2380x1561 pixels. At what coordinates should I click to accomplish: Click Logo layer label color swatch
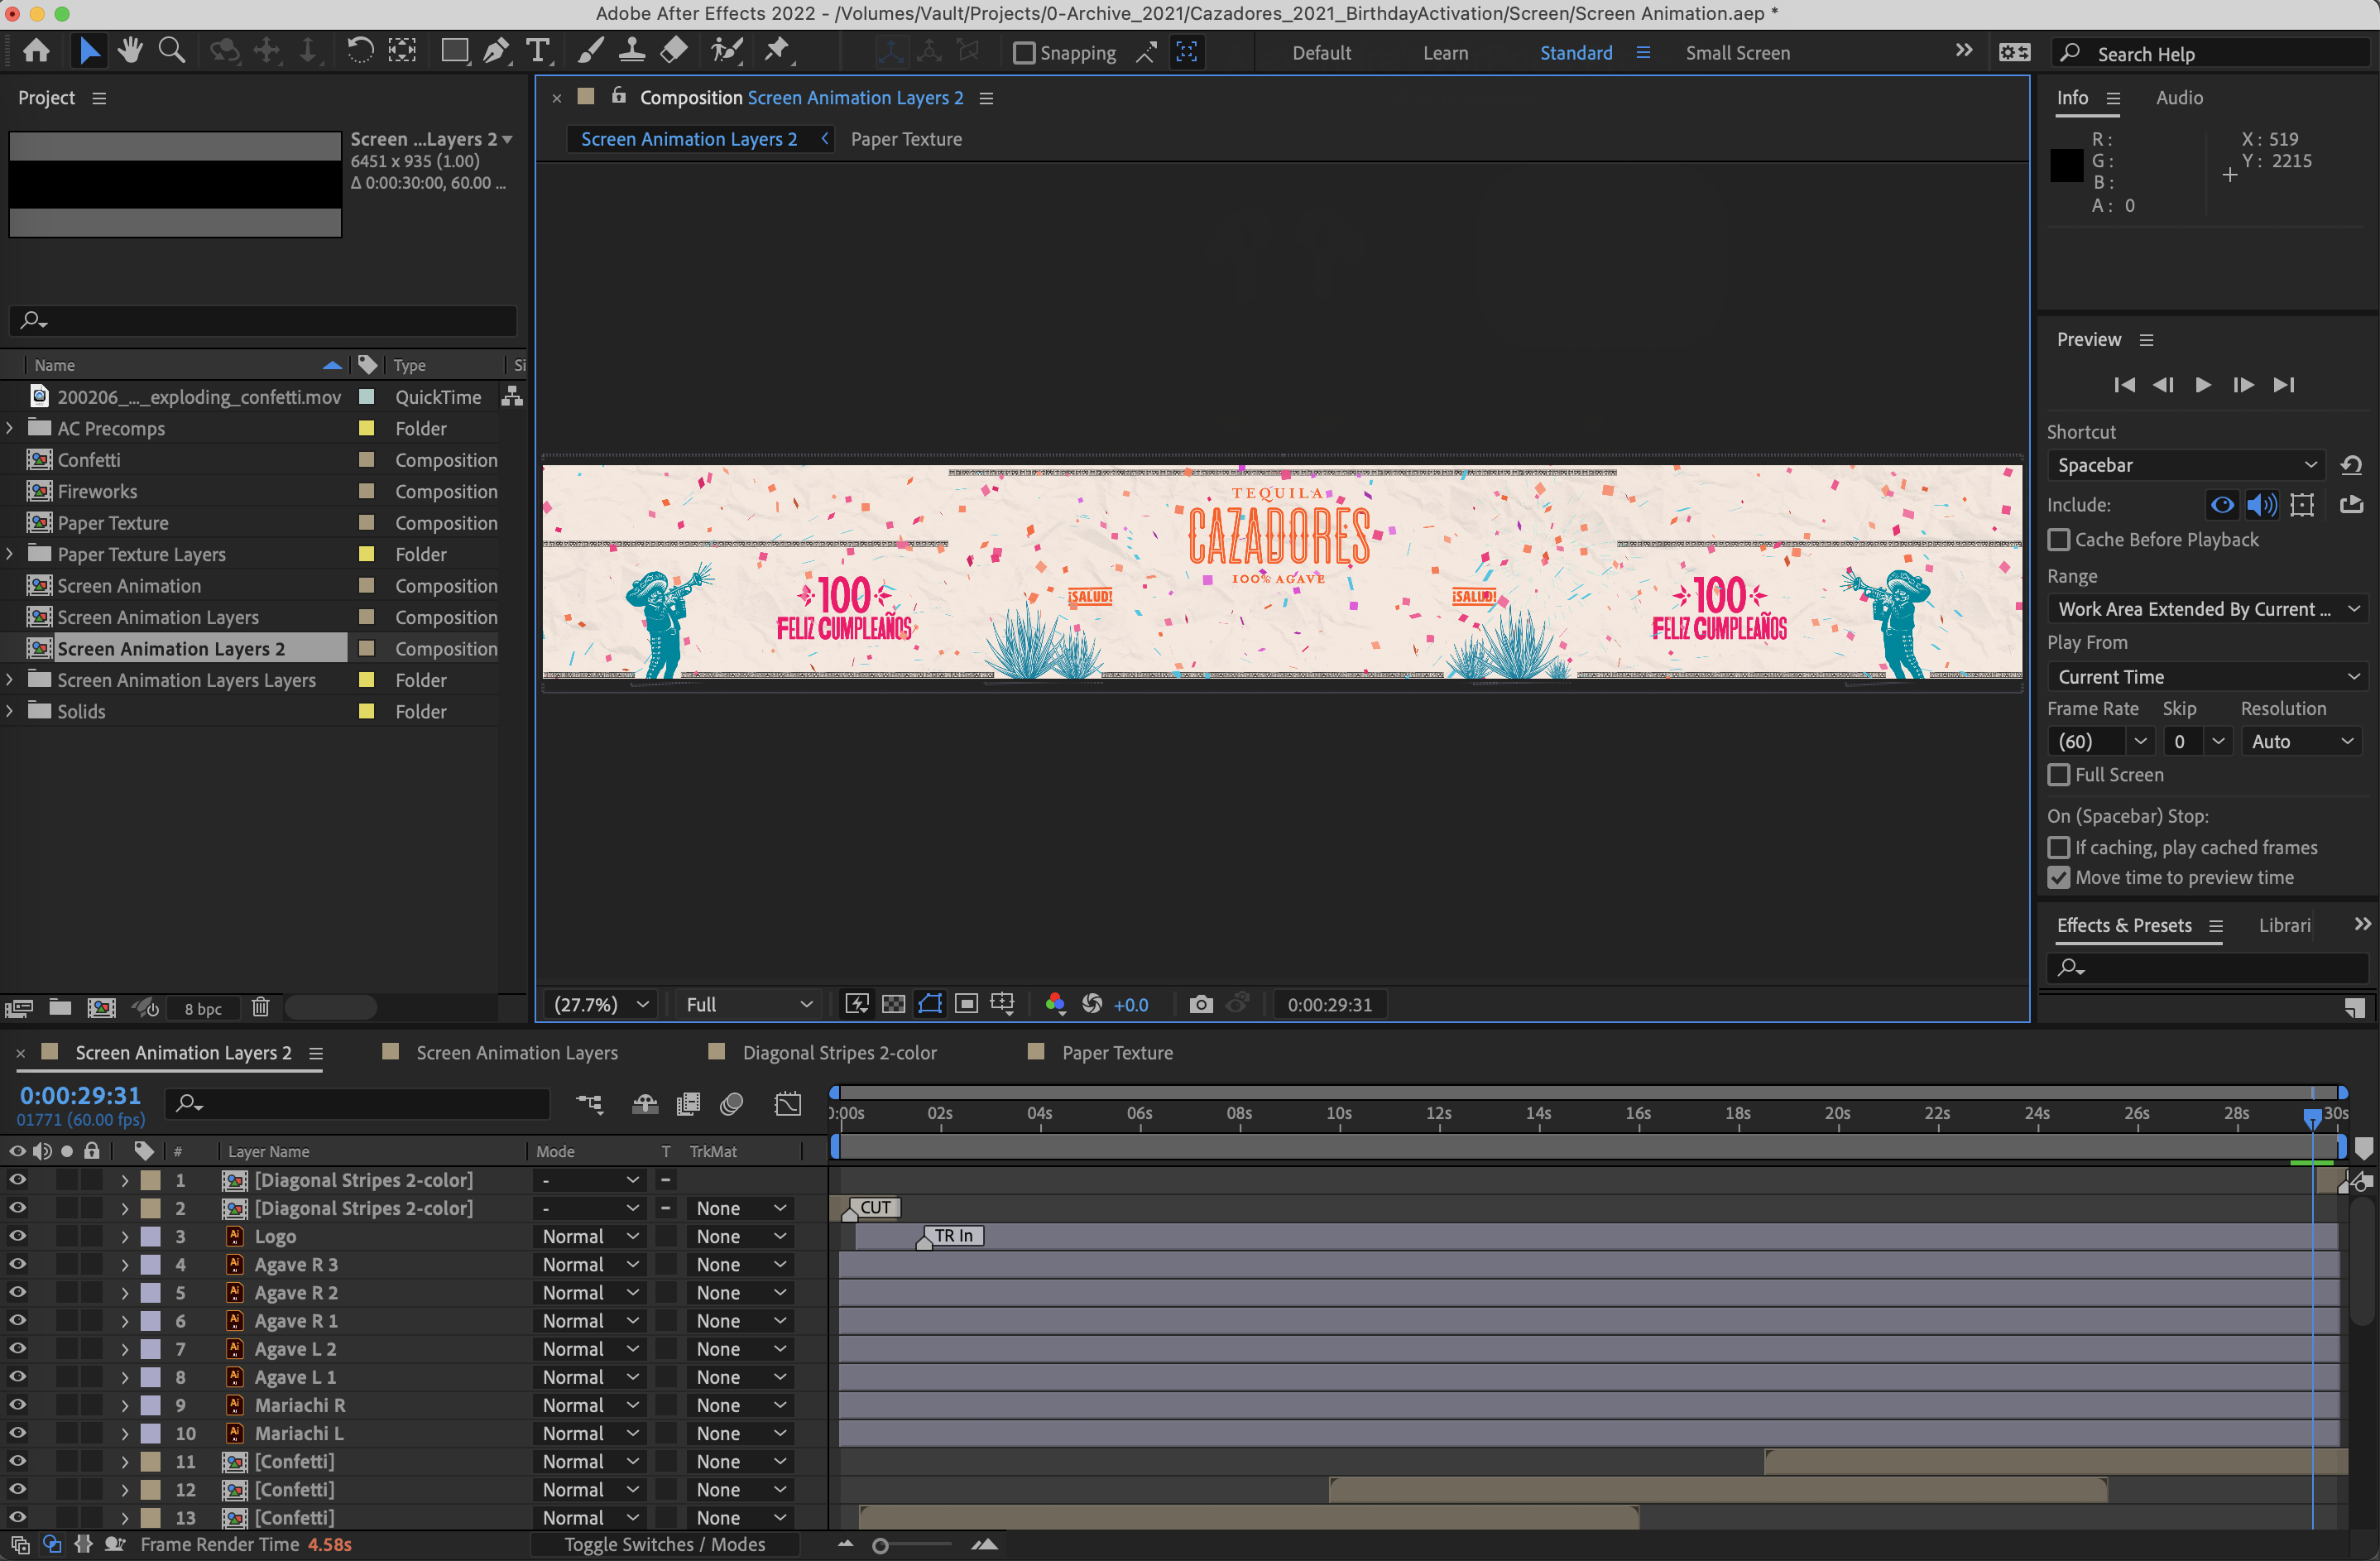click(150, 1236)
